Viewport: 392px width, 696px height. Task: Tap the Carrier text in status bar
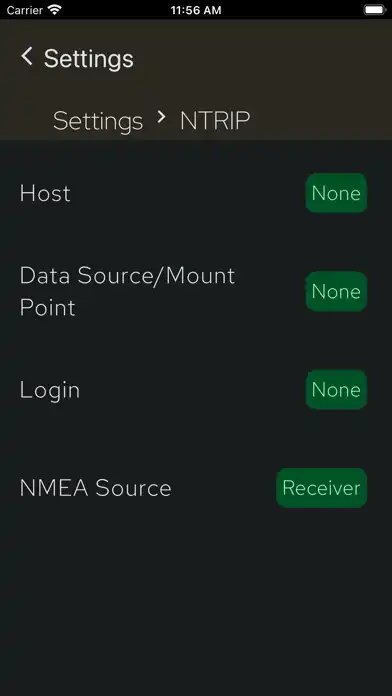point(25,10)
